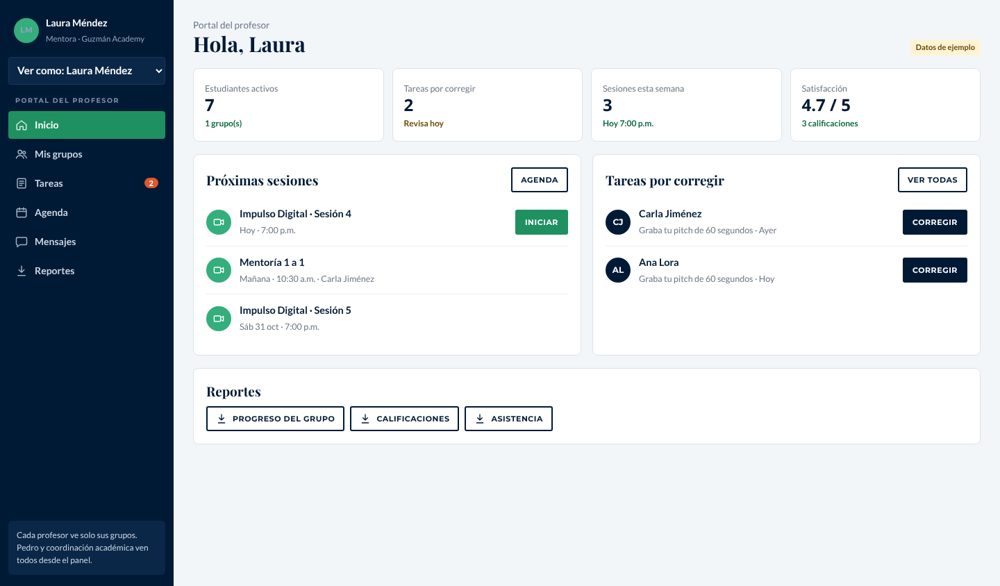Image resolution: width=1000 pixels, height=586 pixels.
Task: Download the PROGRESO DEL GRUPO report
Action: [276, 419]
